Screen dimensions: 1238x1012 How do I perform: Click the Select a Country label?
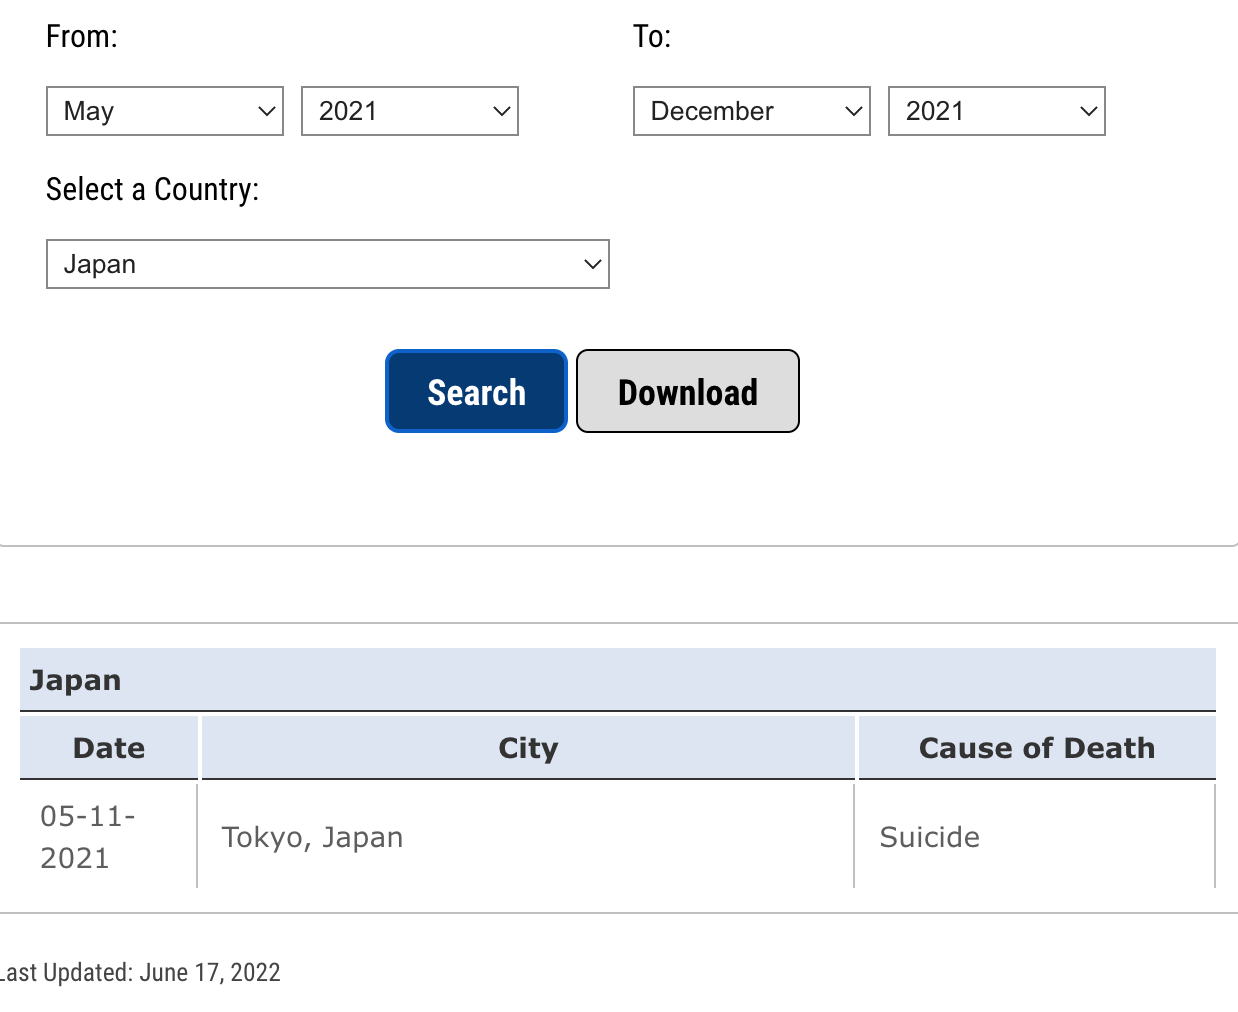tap(153, 189)
